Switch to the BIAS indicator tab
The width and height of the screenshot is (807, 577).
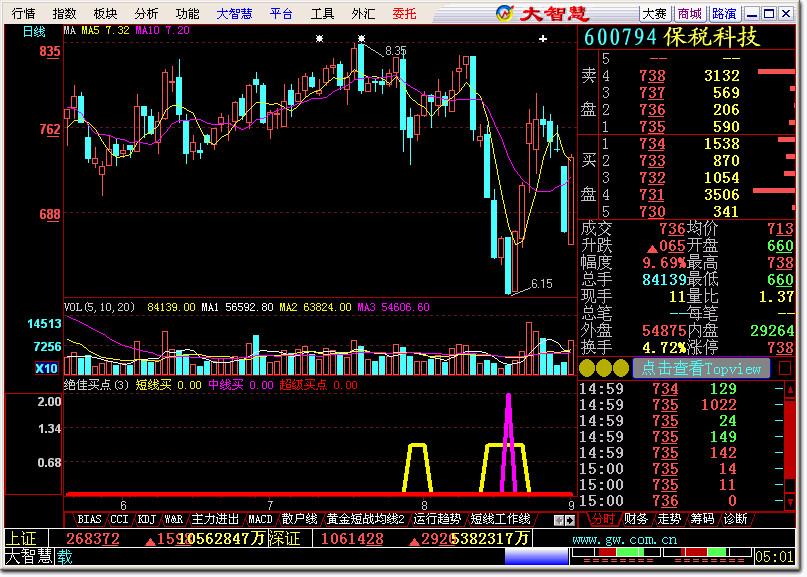tap(89, 519)
